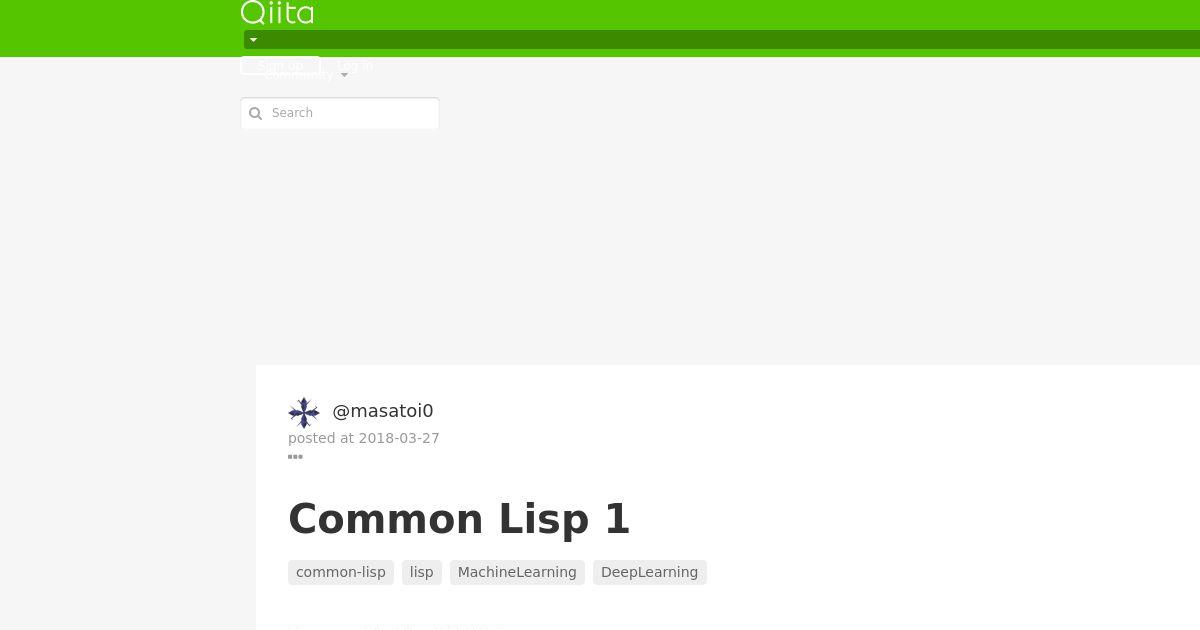Open the three-dot article options menu
1200x630 pixels.
(x=295, y=457)
